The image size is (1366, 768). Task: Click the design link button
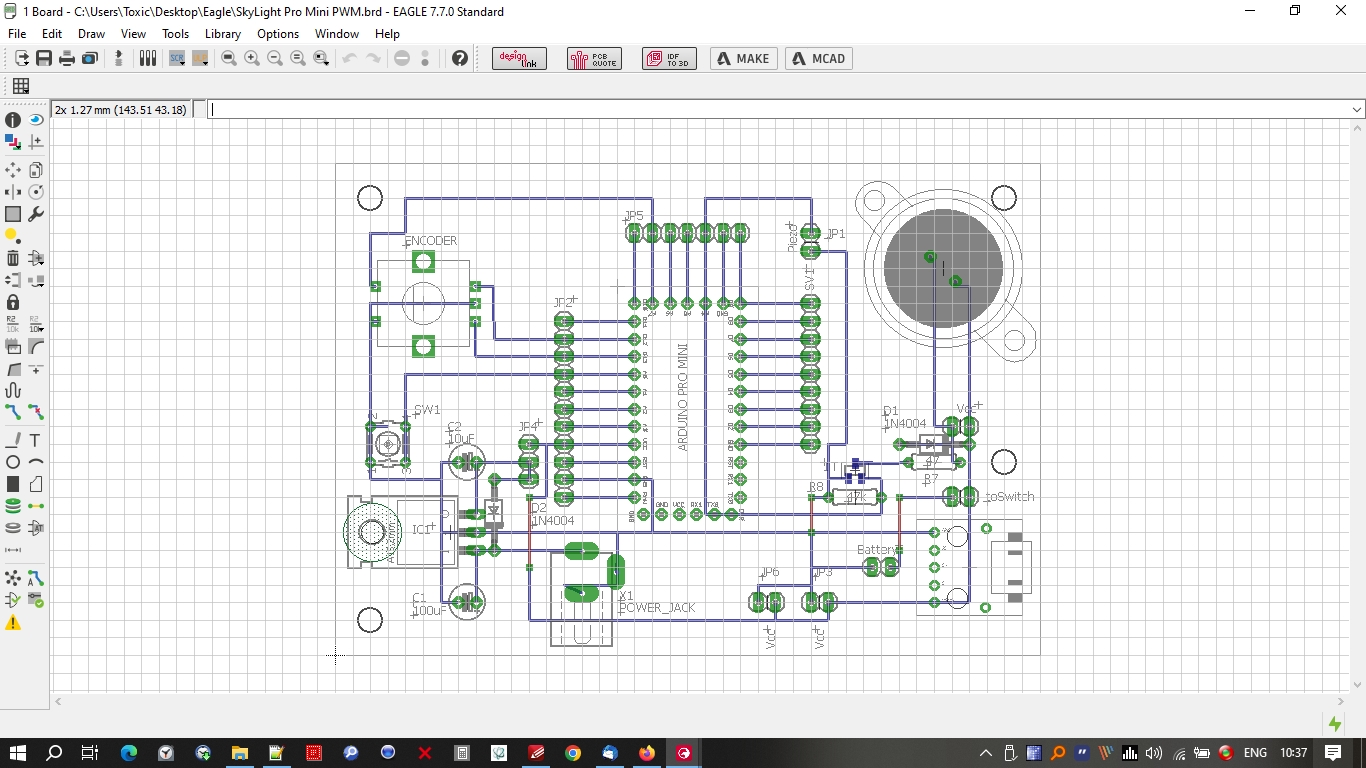pyautogui.click(x=520, y=59)
